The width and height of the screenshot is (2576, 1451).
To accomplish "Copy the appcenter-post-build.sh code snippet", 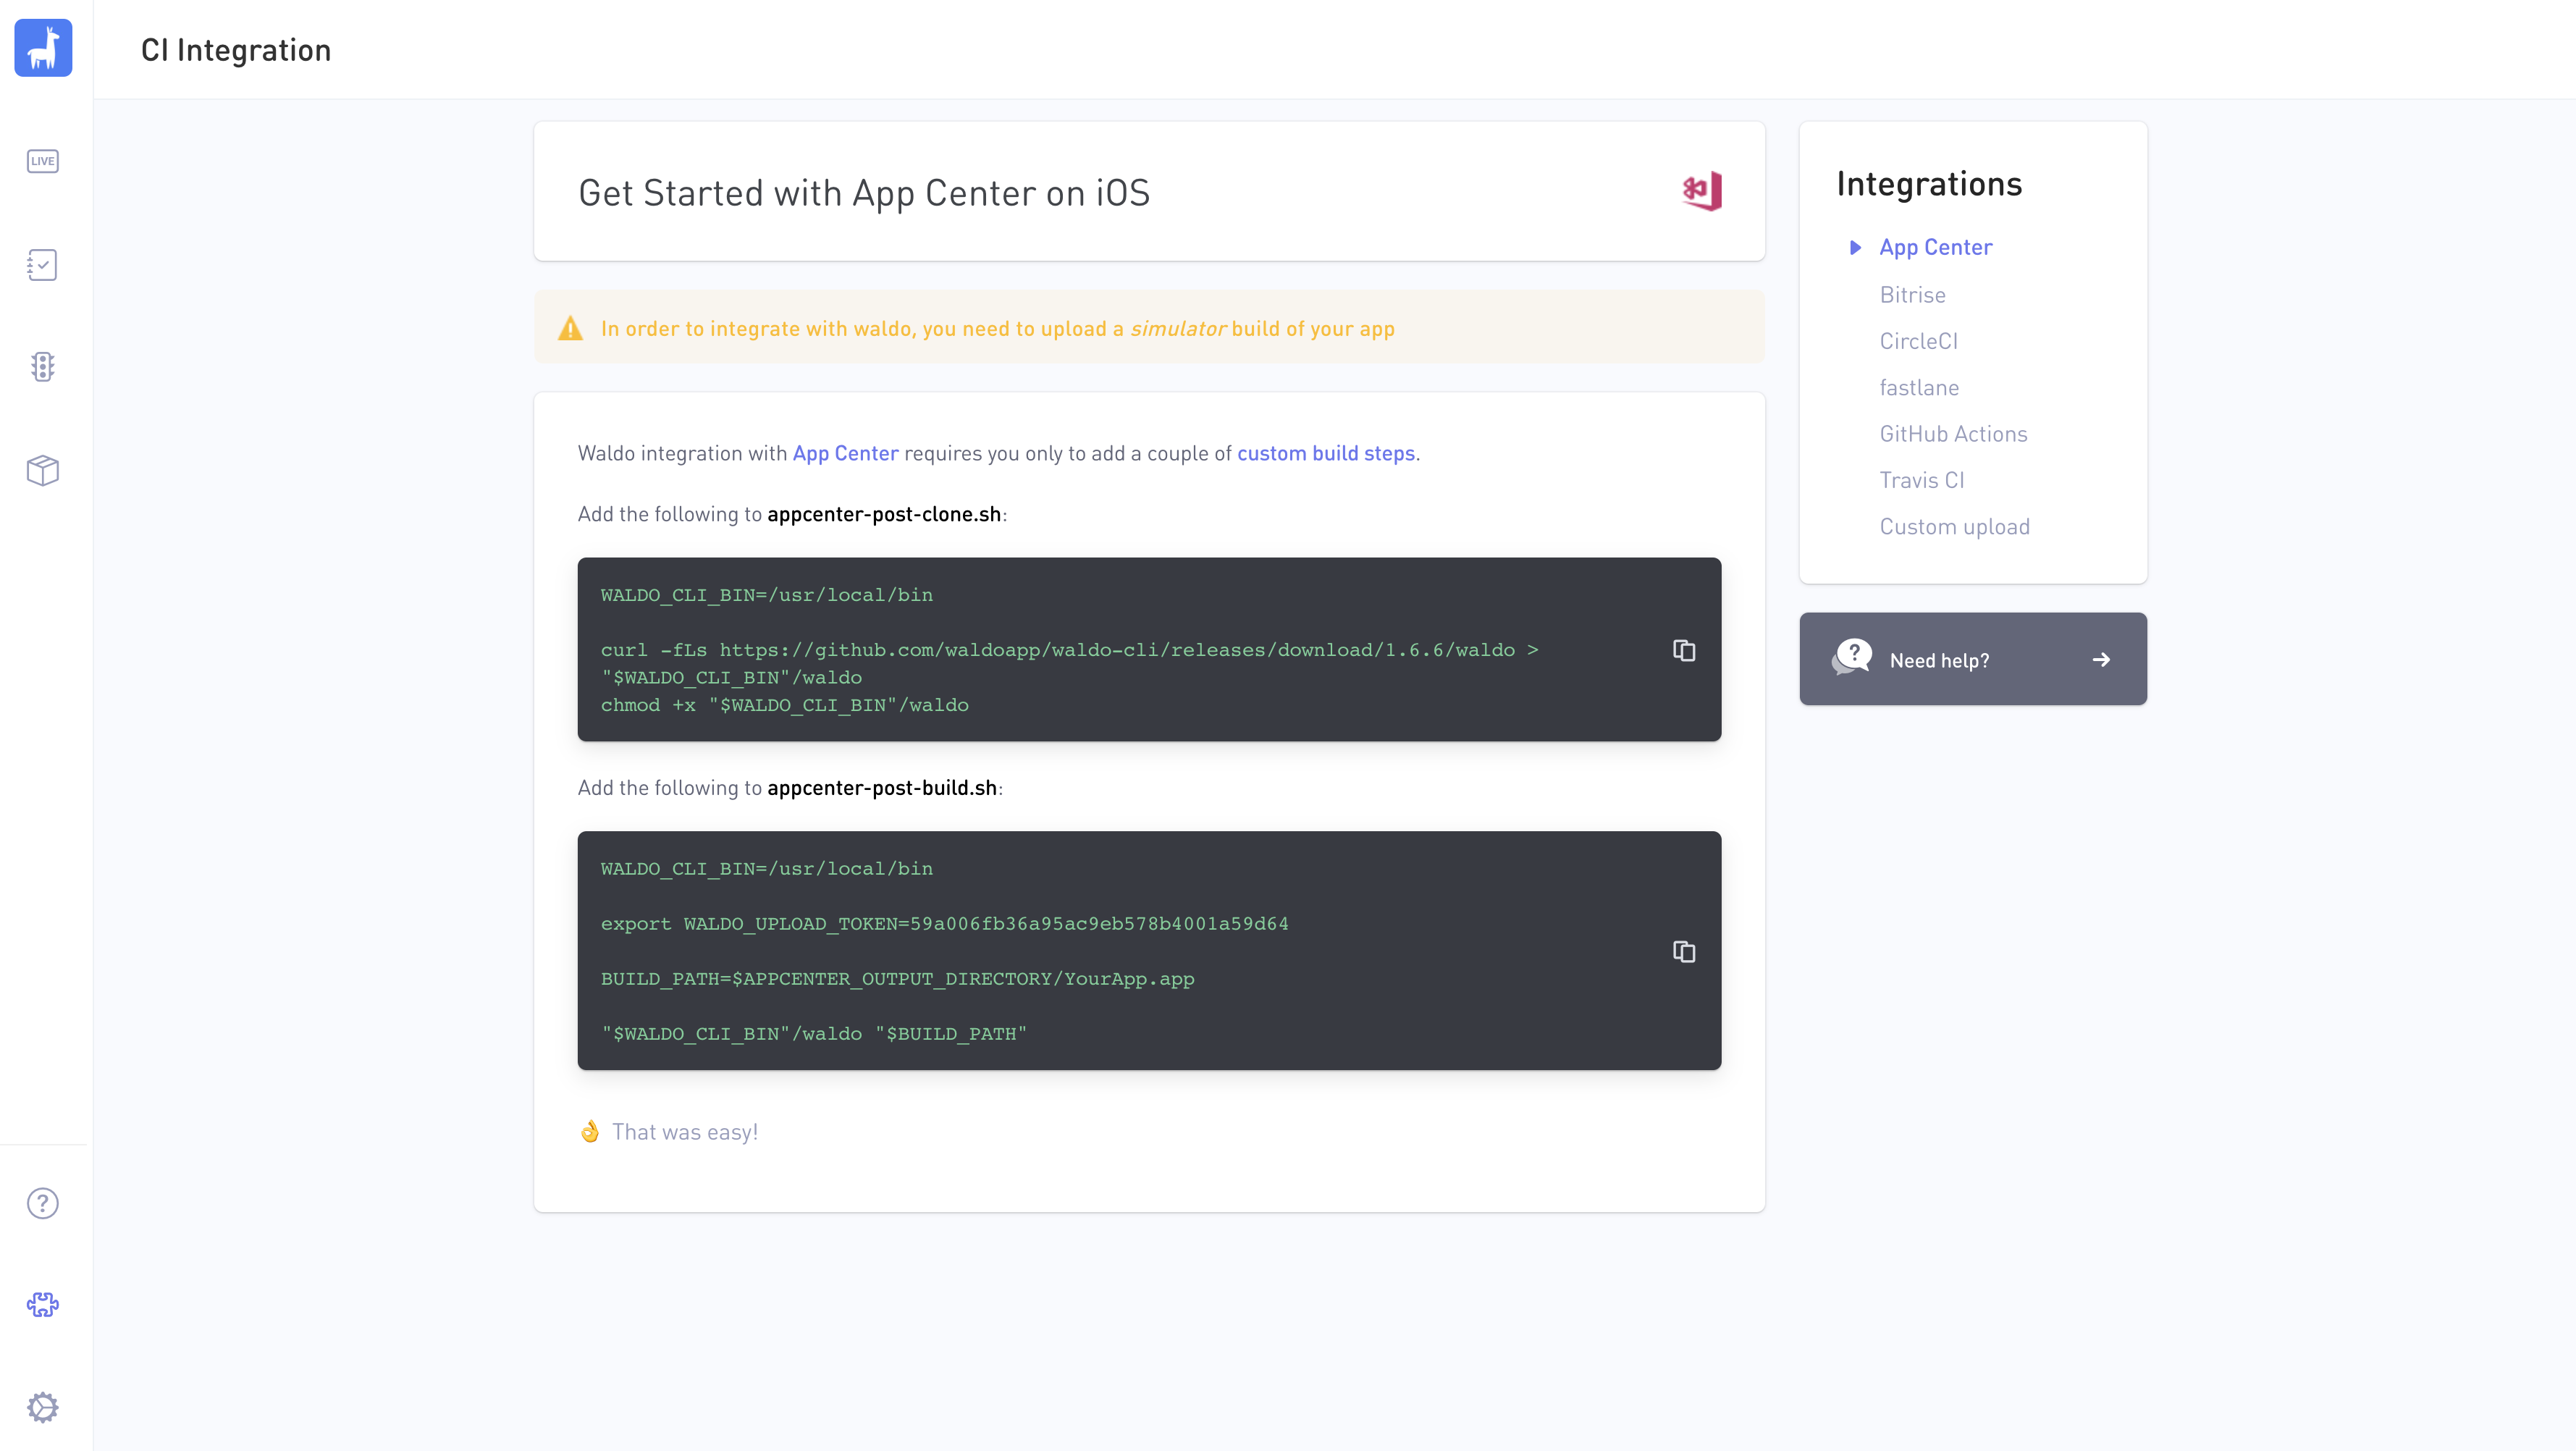I will click(1684, 951).
